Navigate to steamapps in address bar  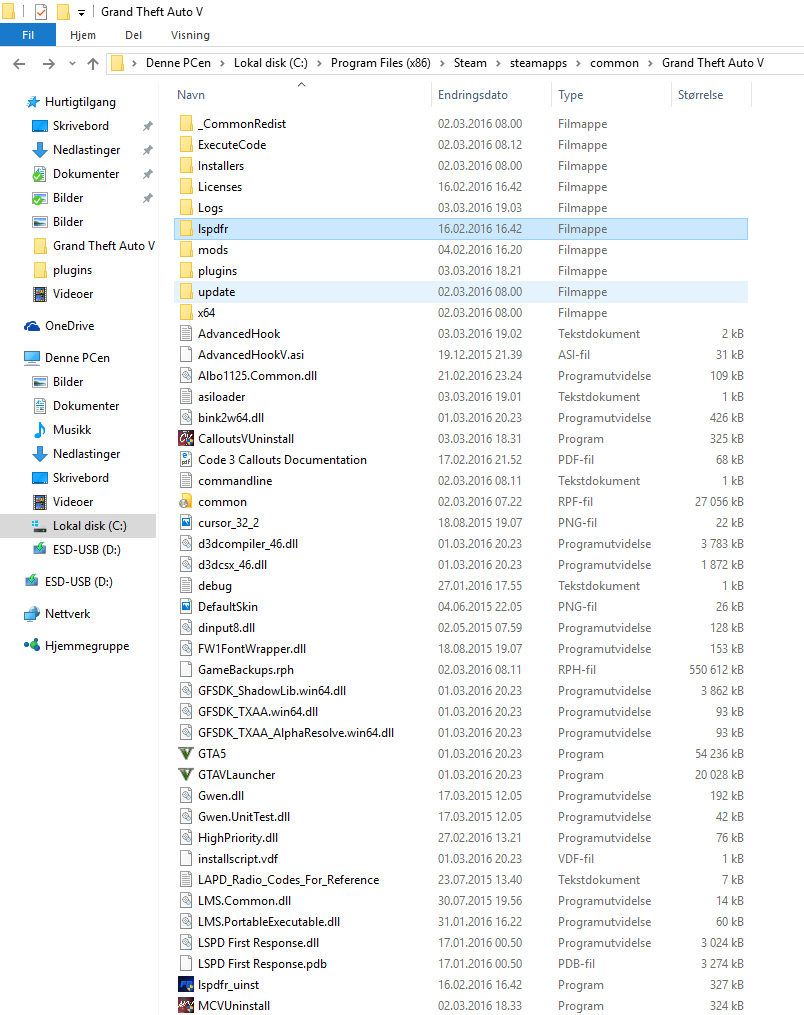[538, 63]
